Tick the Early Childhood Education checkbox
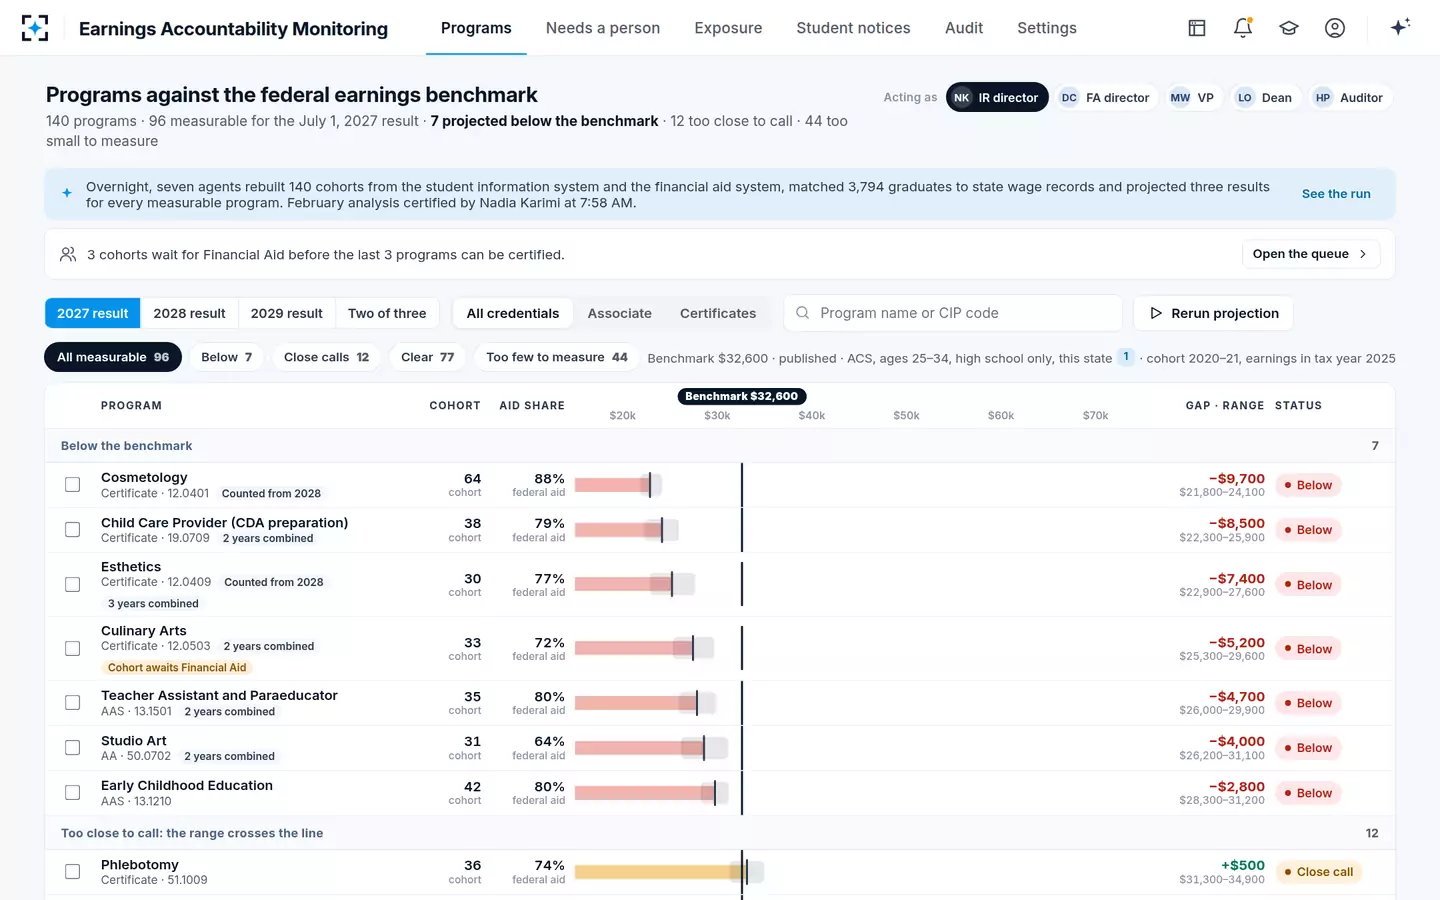This screenshot has width=1440, height=900. click(73, 793)
